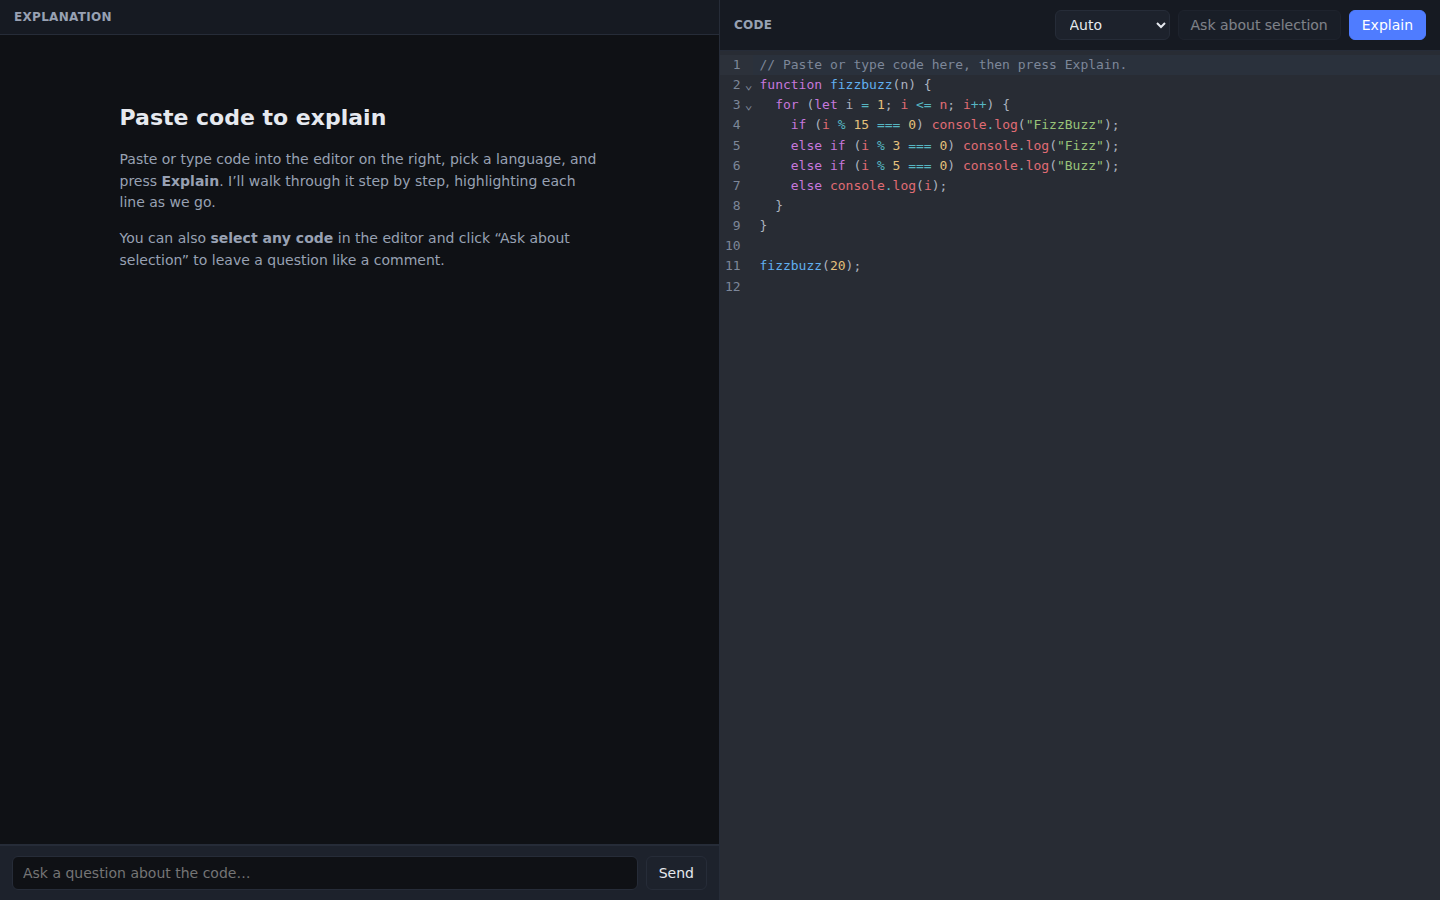This screenshot has height=900, width=1440.
Task: Click the console.log("Fizz") line
Action: point(955,146)
